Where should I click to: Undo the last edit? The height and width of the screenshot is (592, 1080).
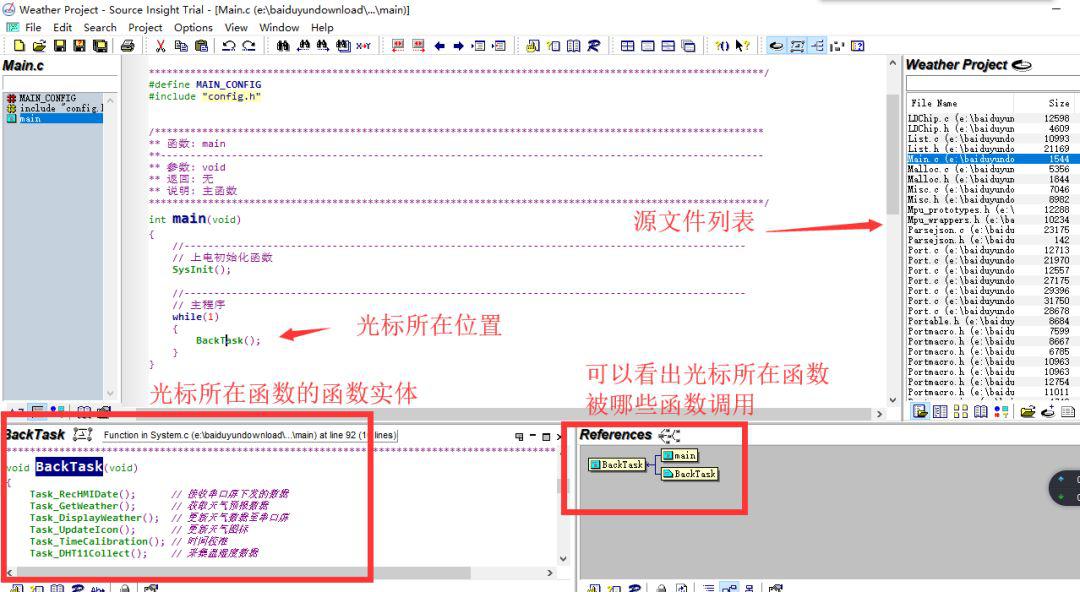coord(229,46)
